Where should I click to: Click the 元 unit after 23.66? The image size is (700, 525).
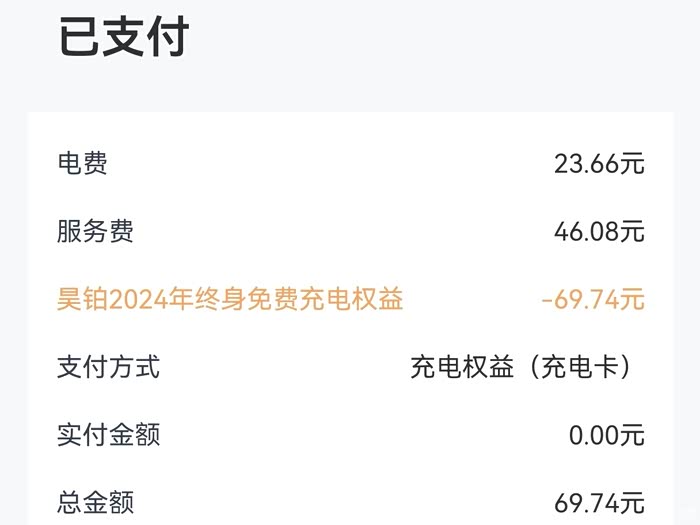[x=632, y=163]
